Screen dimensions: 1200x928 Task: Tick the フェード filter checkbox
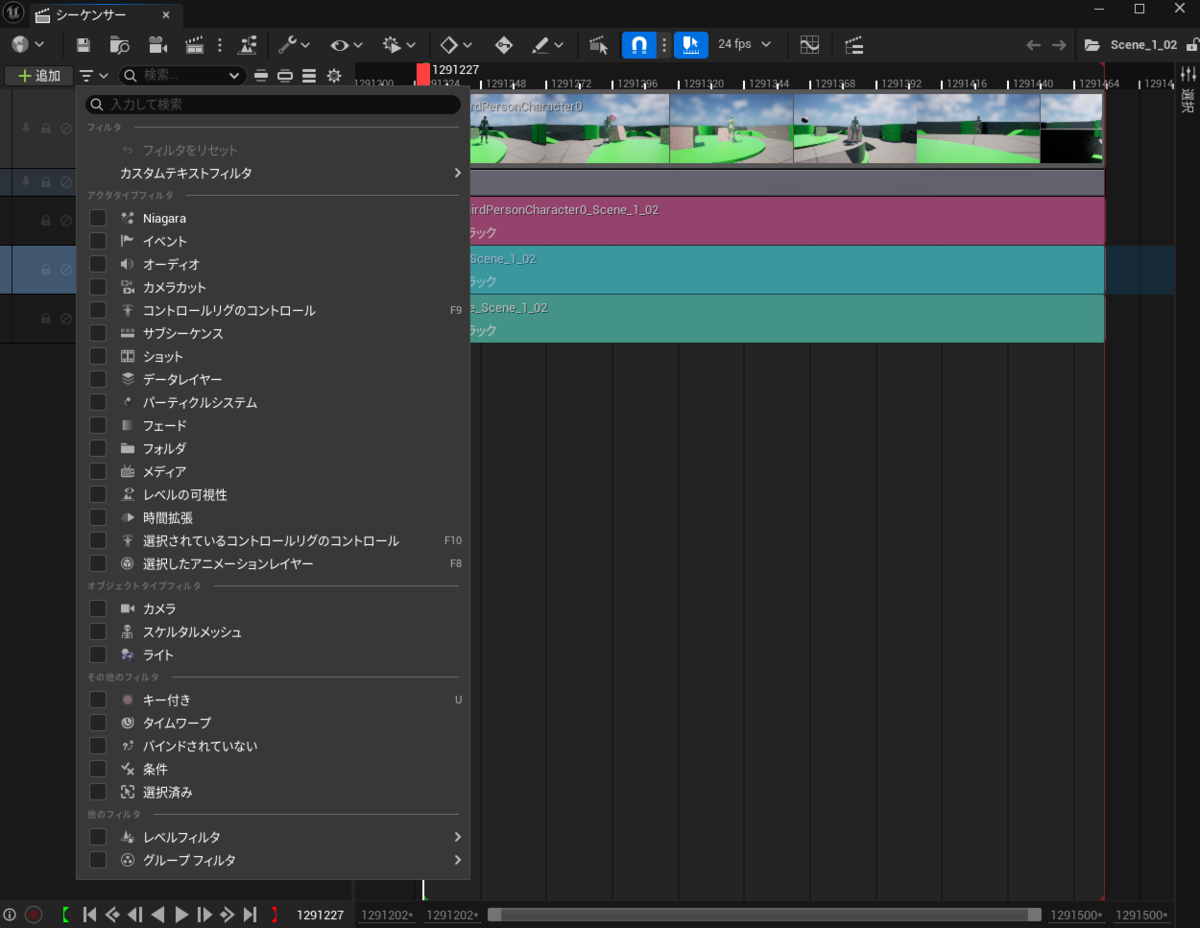(x=98, y=426)
